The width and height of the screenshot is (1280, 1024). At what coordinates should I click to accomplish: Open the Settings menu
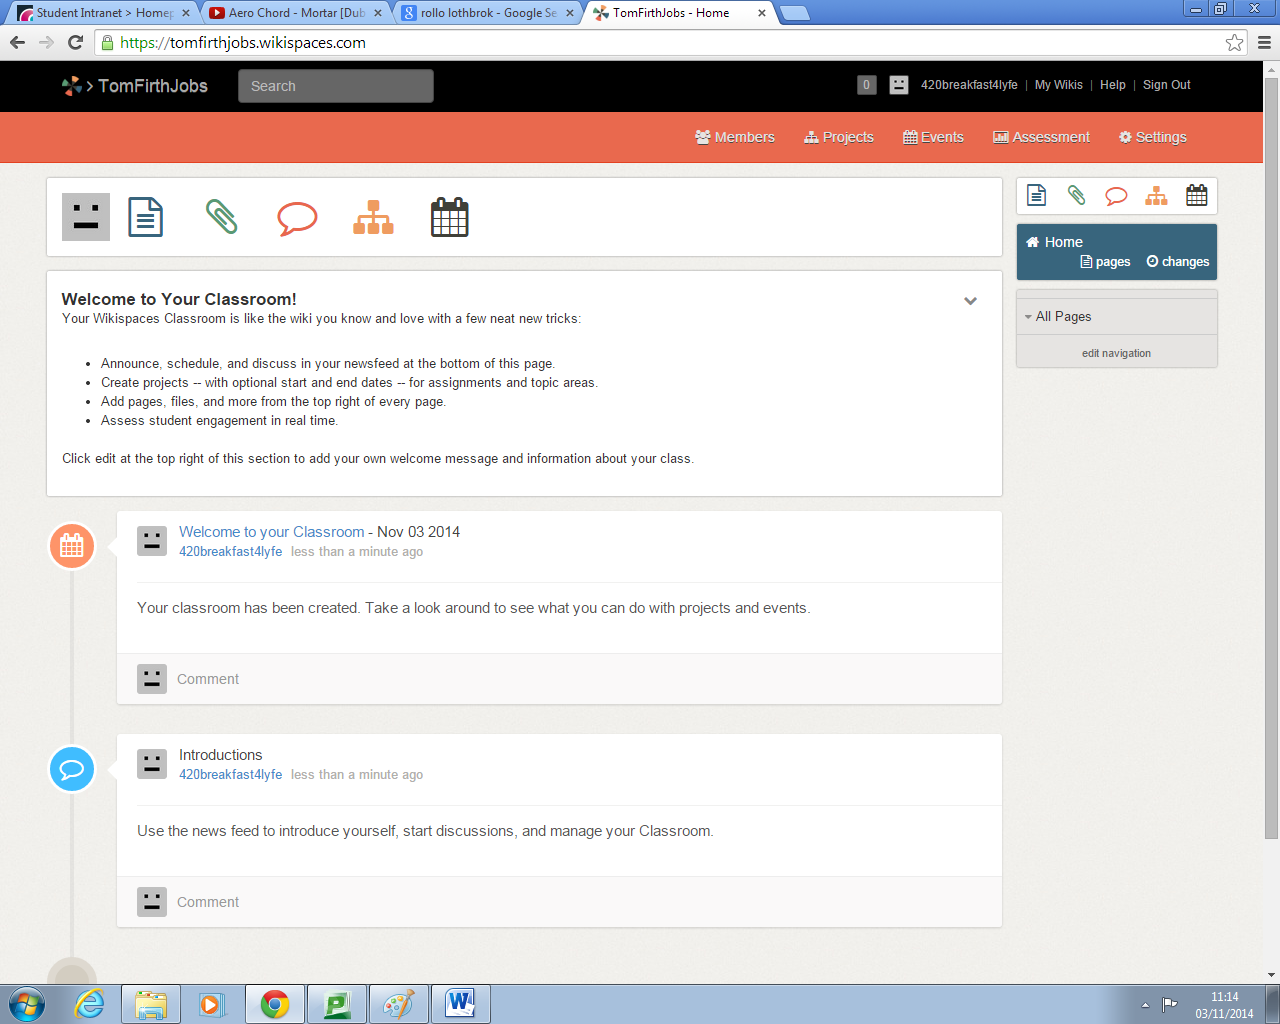[x=1153, y=137]
